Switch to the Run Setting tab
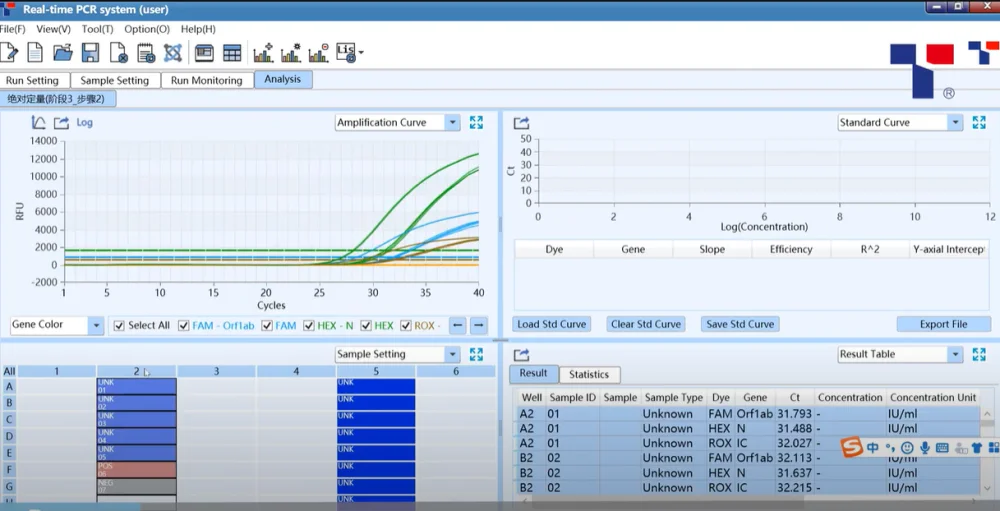 click(x=35, y=80)
